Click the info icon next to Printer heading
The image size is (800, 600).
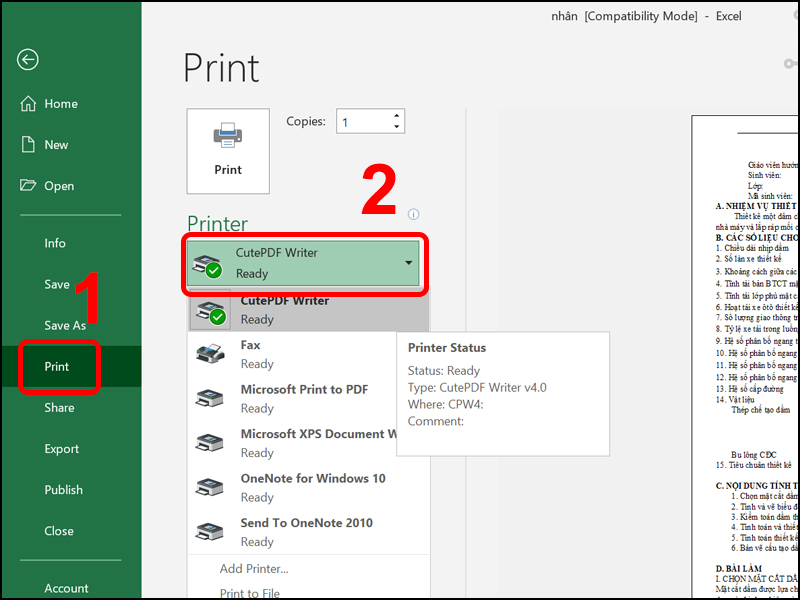point(412,214)
